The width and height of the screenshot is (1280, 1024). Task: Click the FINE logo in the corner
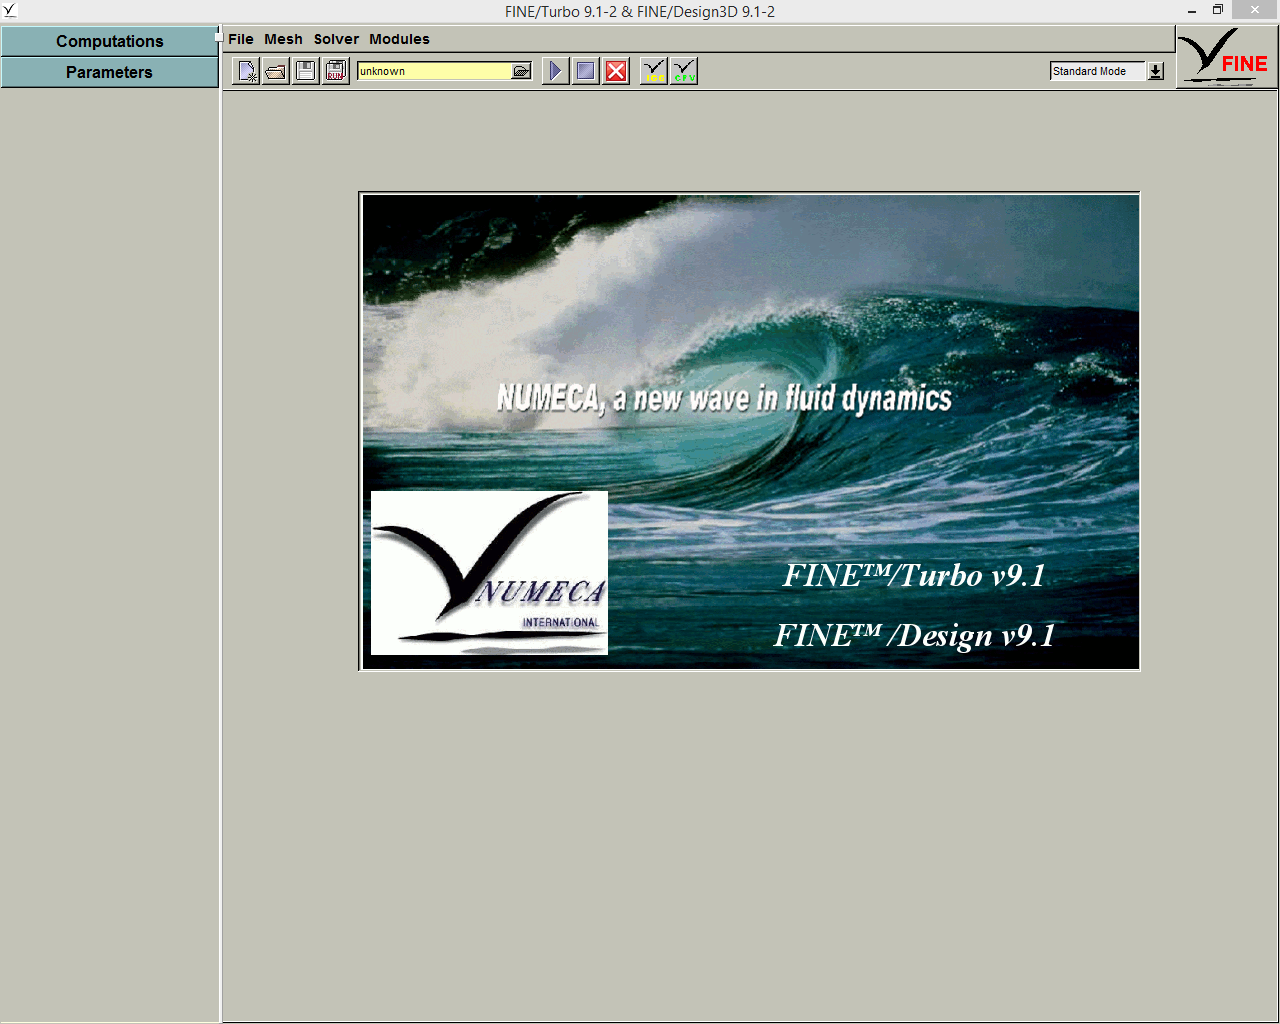tap(1227, 57)
